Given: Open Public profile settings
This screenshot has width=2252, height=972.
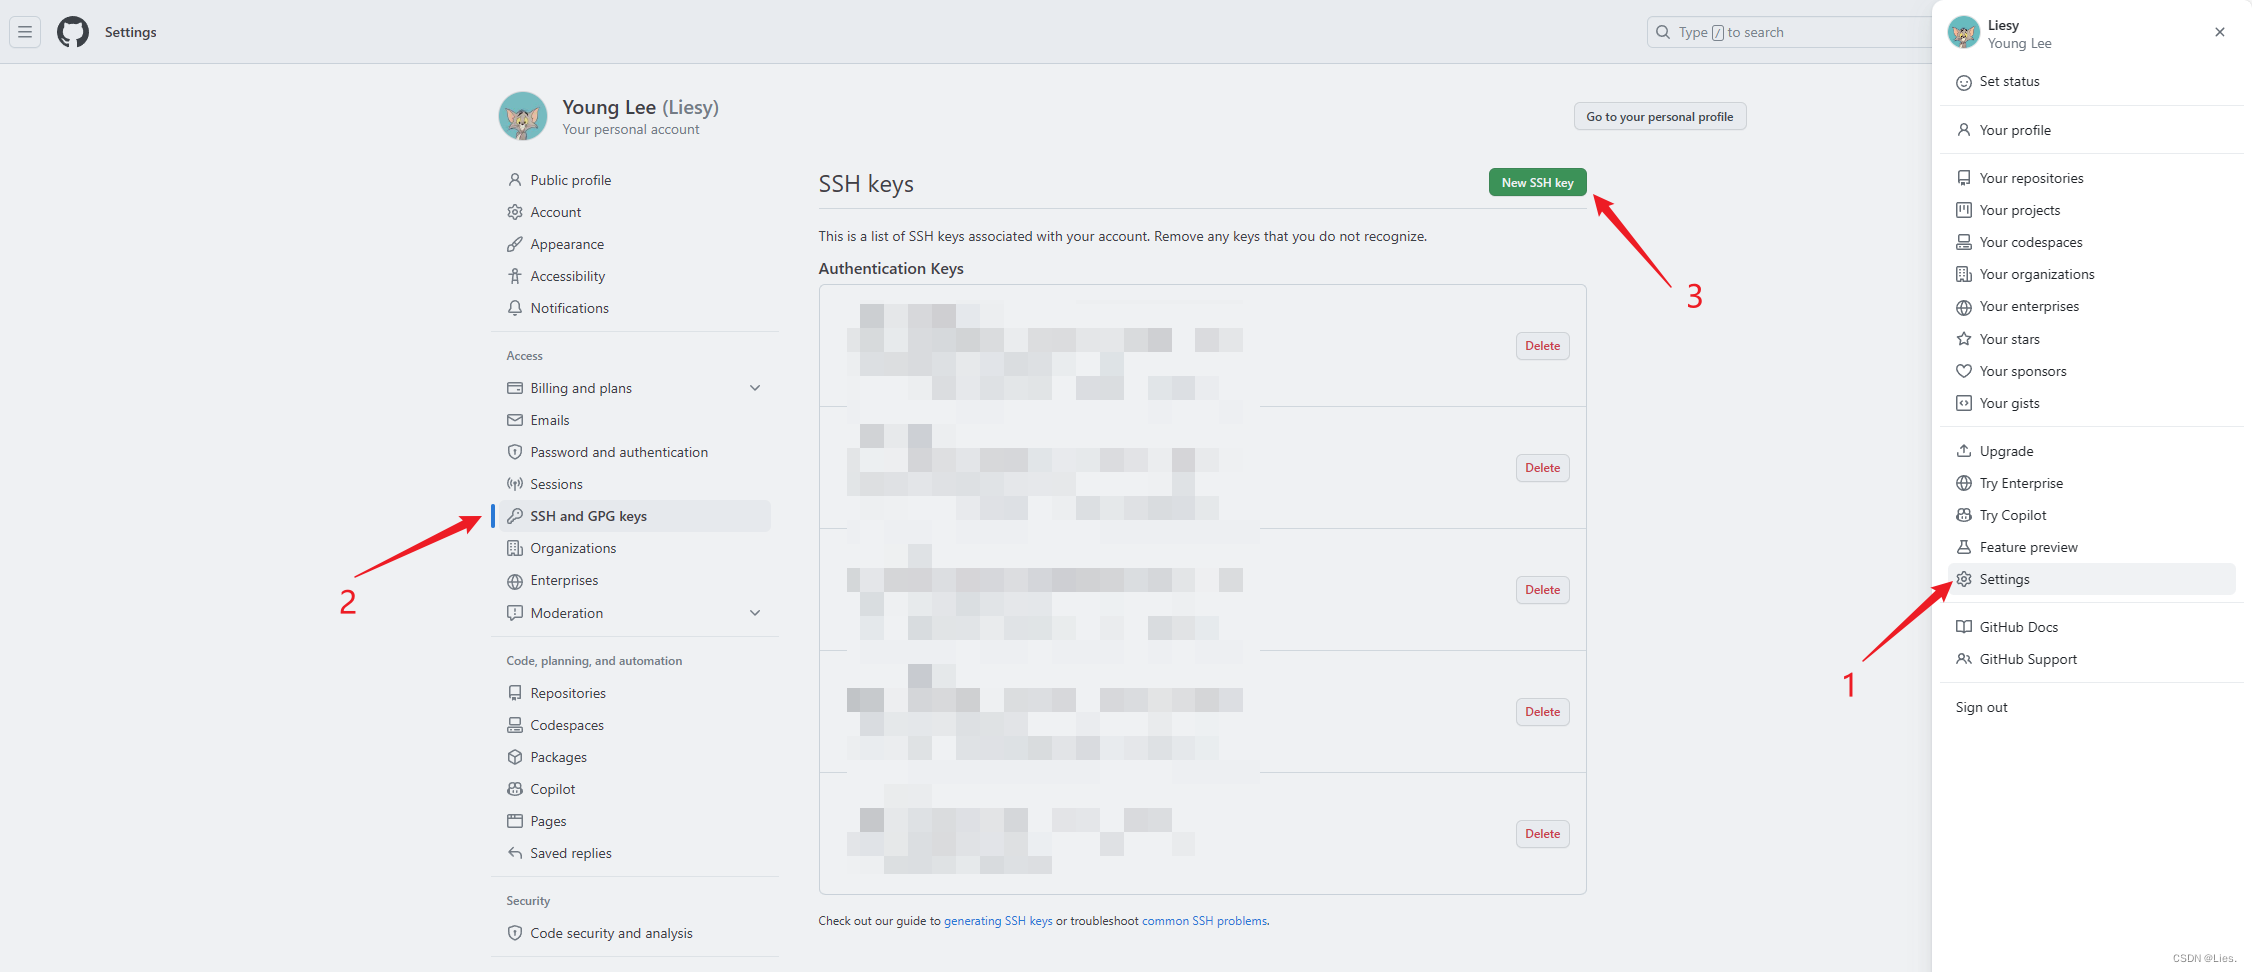Looking at the screenshot, I should 634,180.
